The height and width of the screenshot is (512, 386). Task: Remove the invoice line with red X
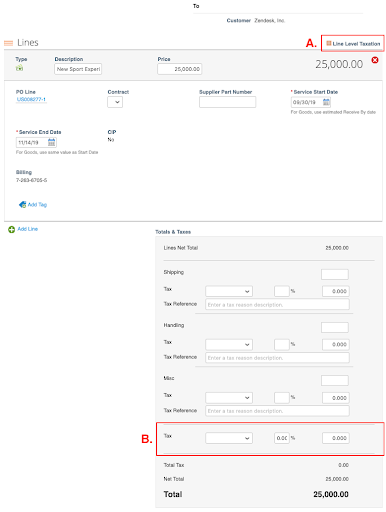coord(375,60)
